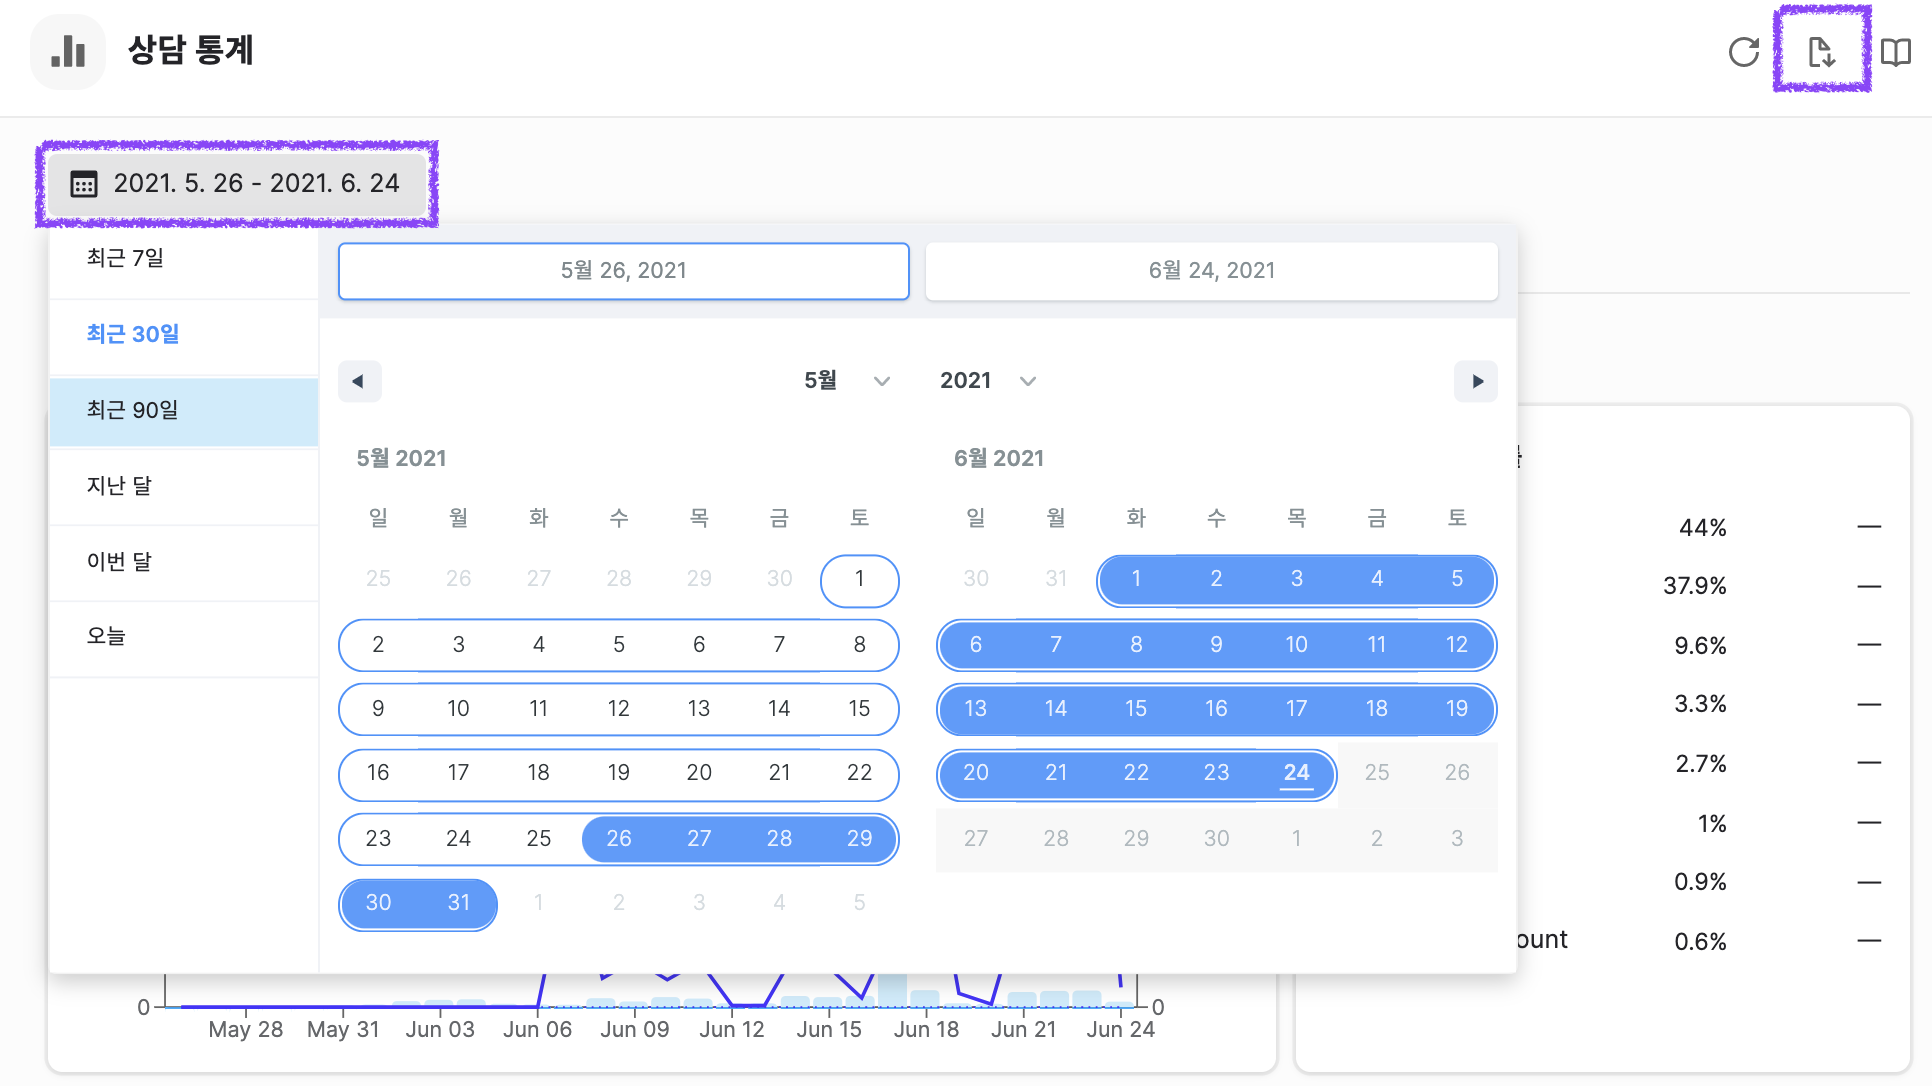Click the end date field 6월 24, 2021
Screen dimensions: 1932x1086
(x=1211, y=270)
